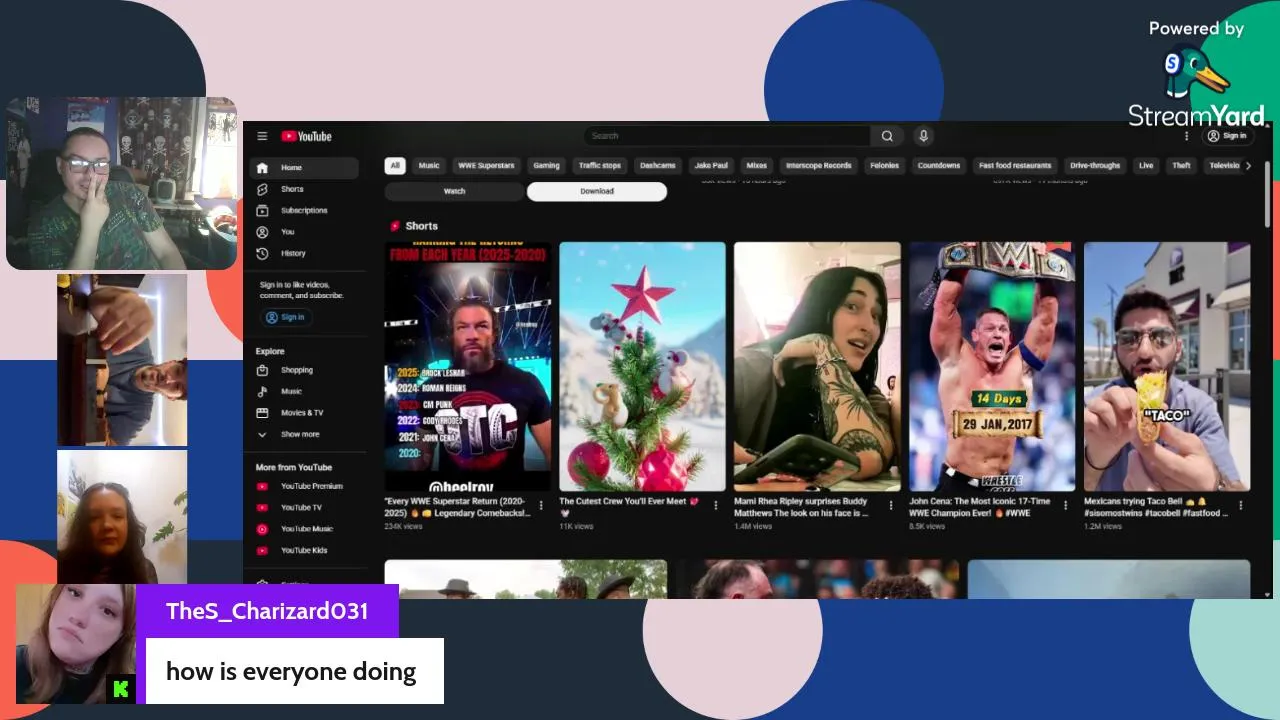Open Subscriptions in the sidebar
The height and width of the screenshot is (720, 1280).
(304, 210)
